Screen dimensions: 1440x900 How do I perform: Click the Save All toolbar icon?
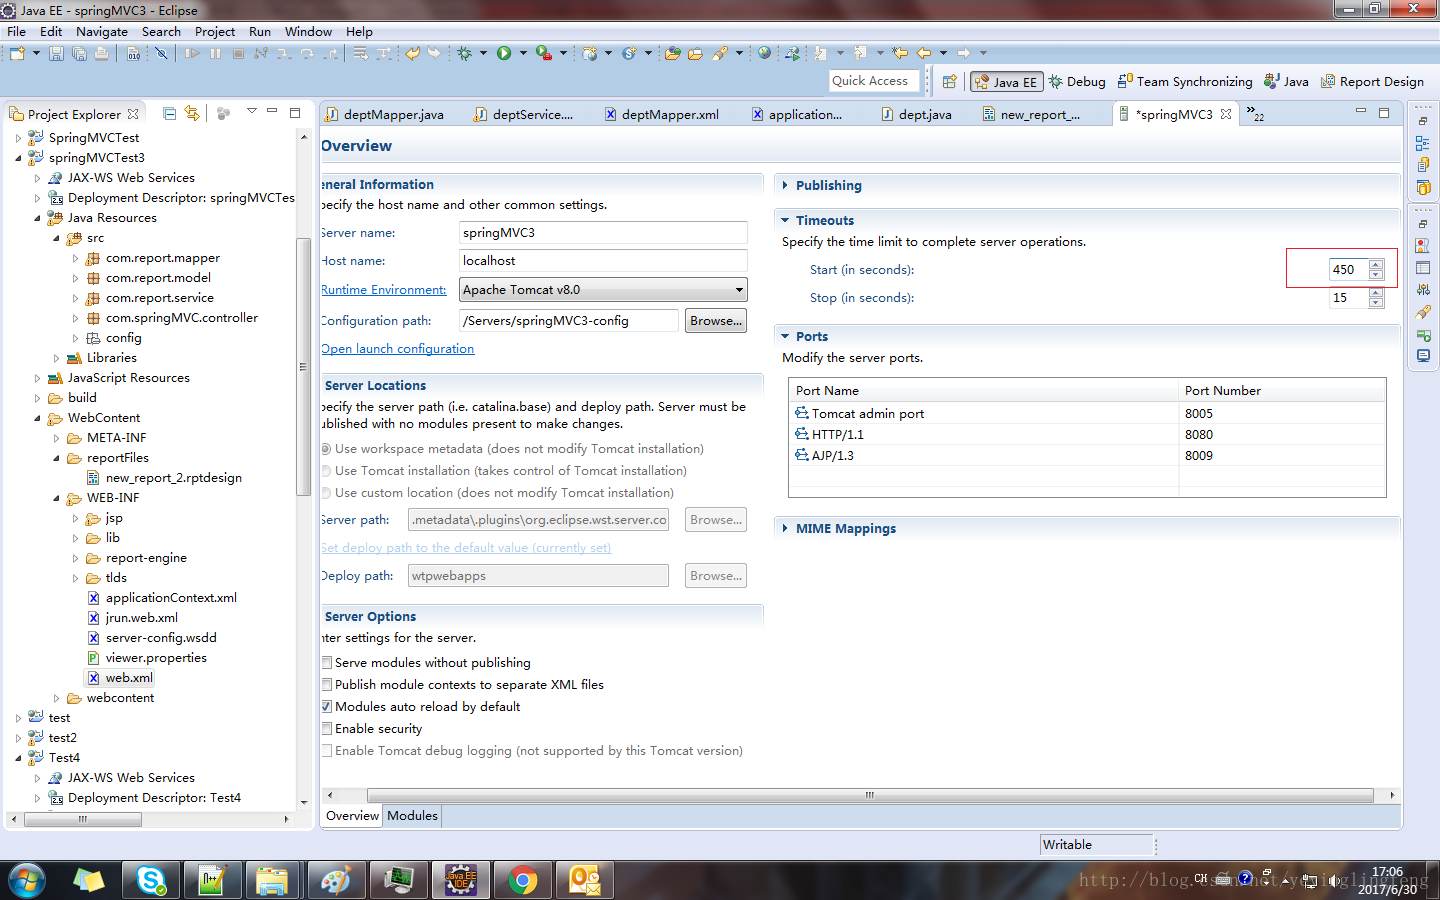click(79, 53)
